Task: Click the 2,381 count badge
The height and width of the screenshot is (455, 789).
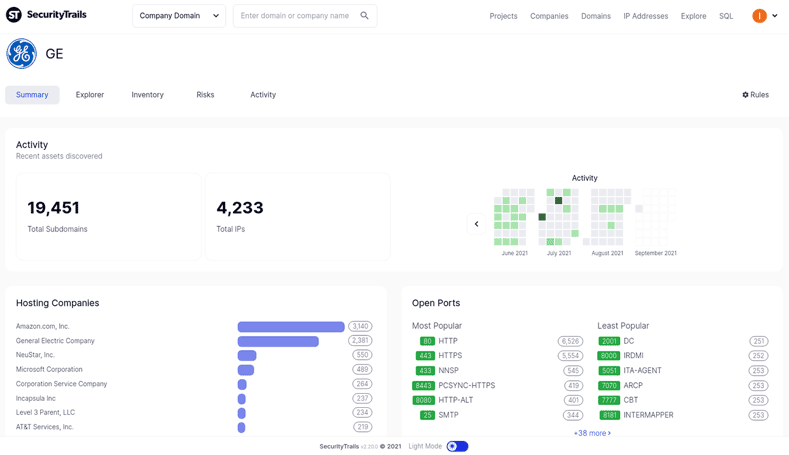Action: point(360,341)
